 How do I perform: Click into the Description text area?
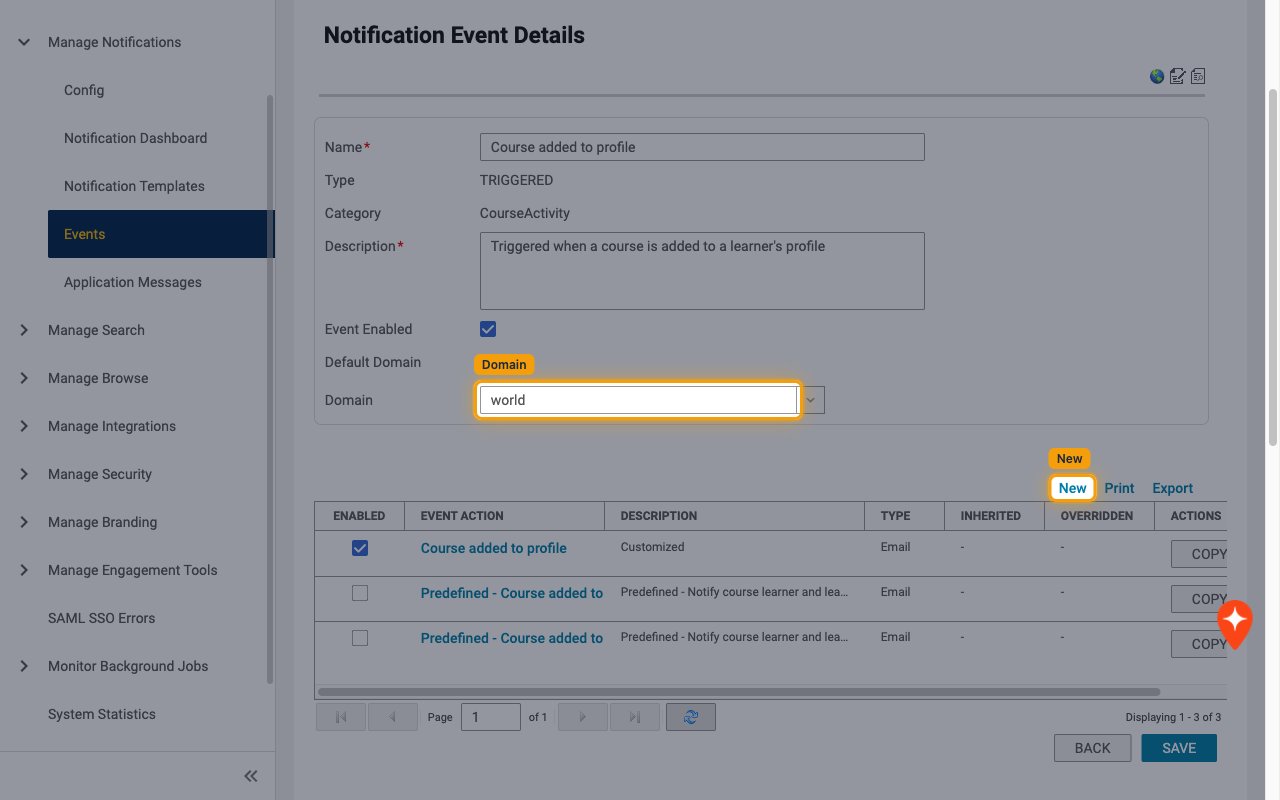click(702, 271)
